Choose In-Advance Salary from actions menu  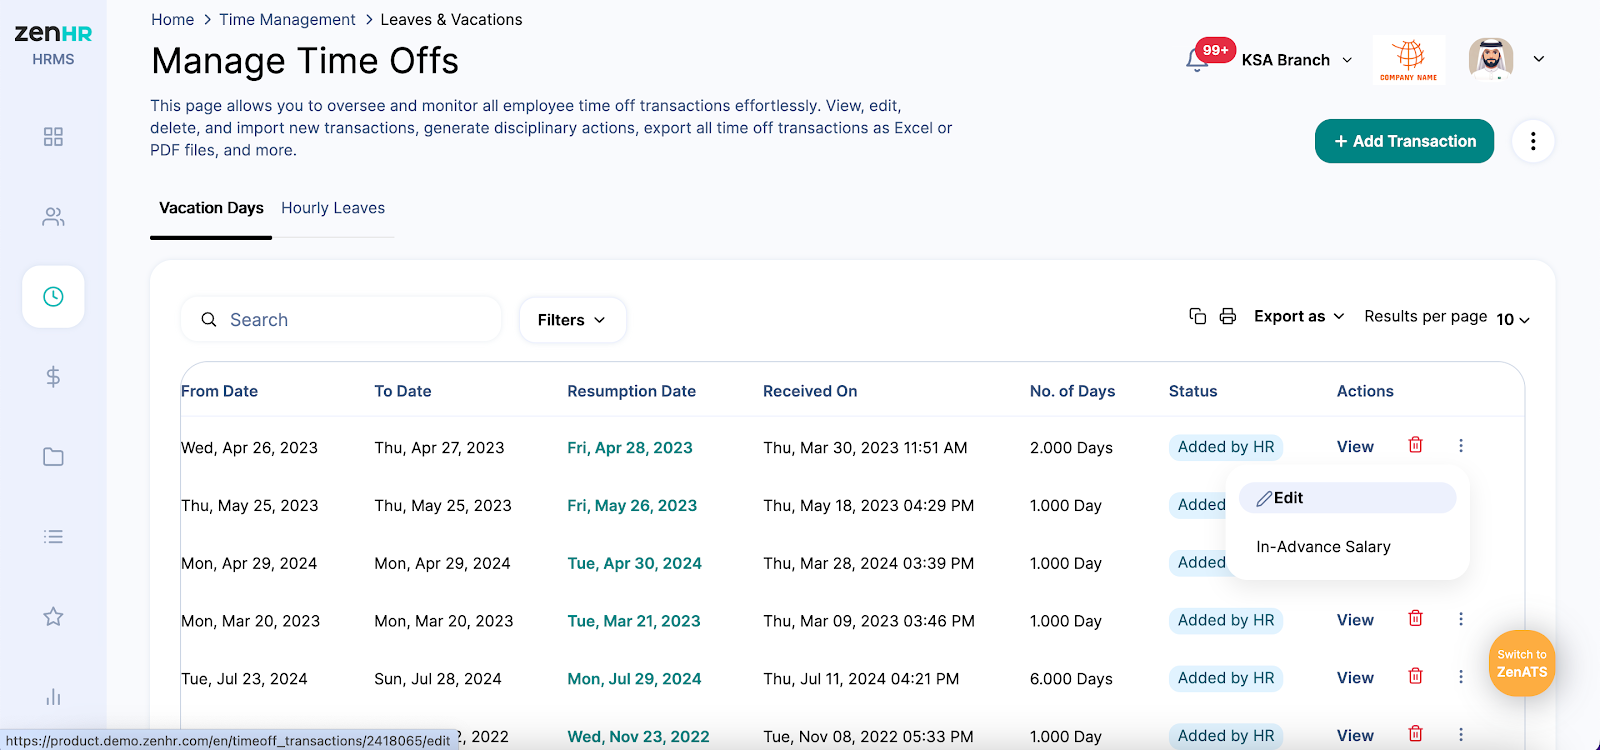[x=1323, y=547]
